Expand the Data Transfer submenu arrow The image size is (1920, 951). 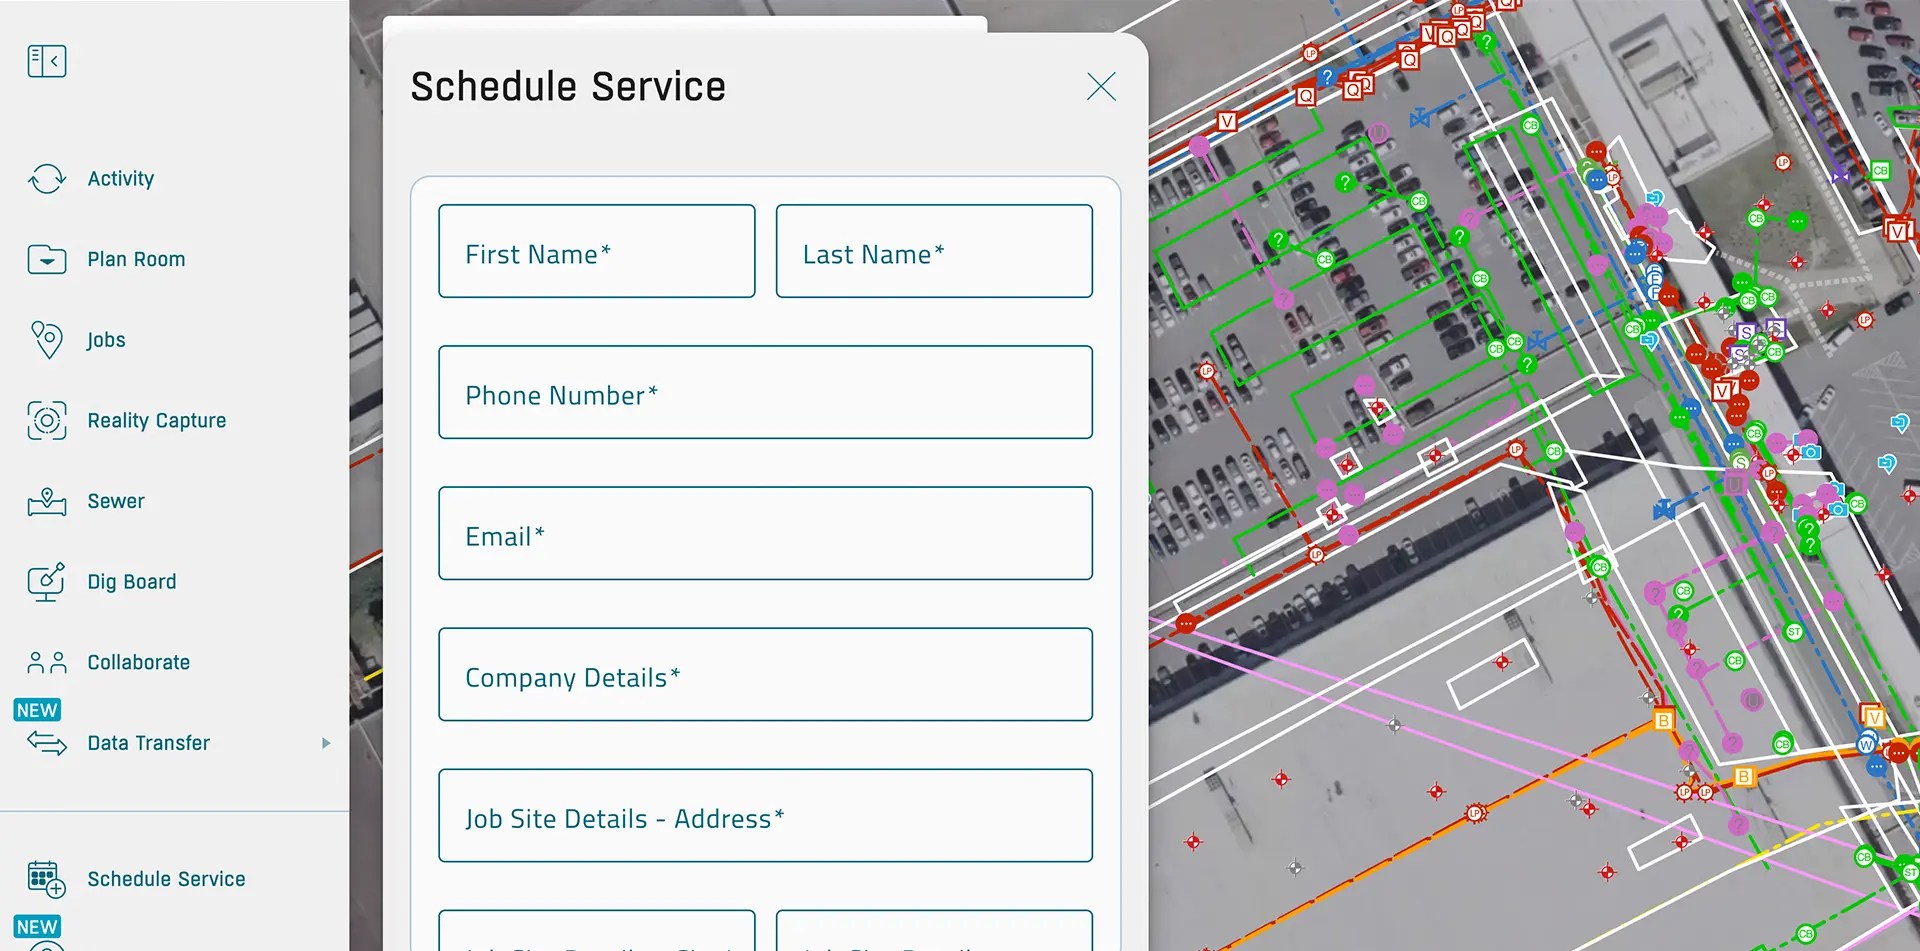tap(326, 743)
